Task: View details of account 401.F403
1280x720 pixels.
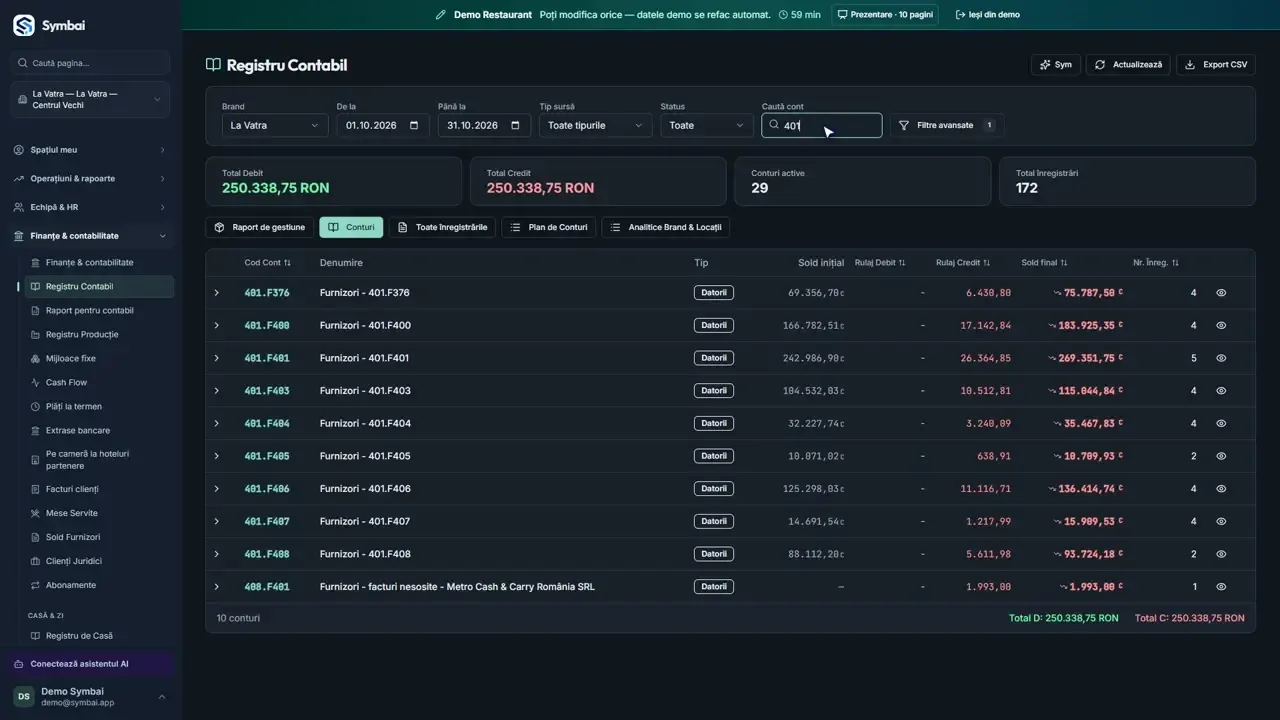Action: tap(1221, 391)
